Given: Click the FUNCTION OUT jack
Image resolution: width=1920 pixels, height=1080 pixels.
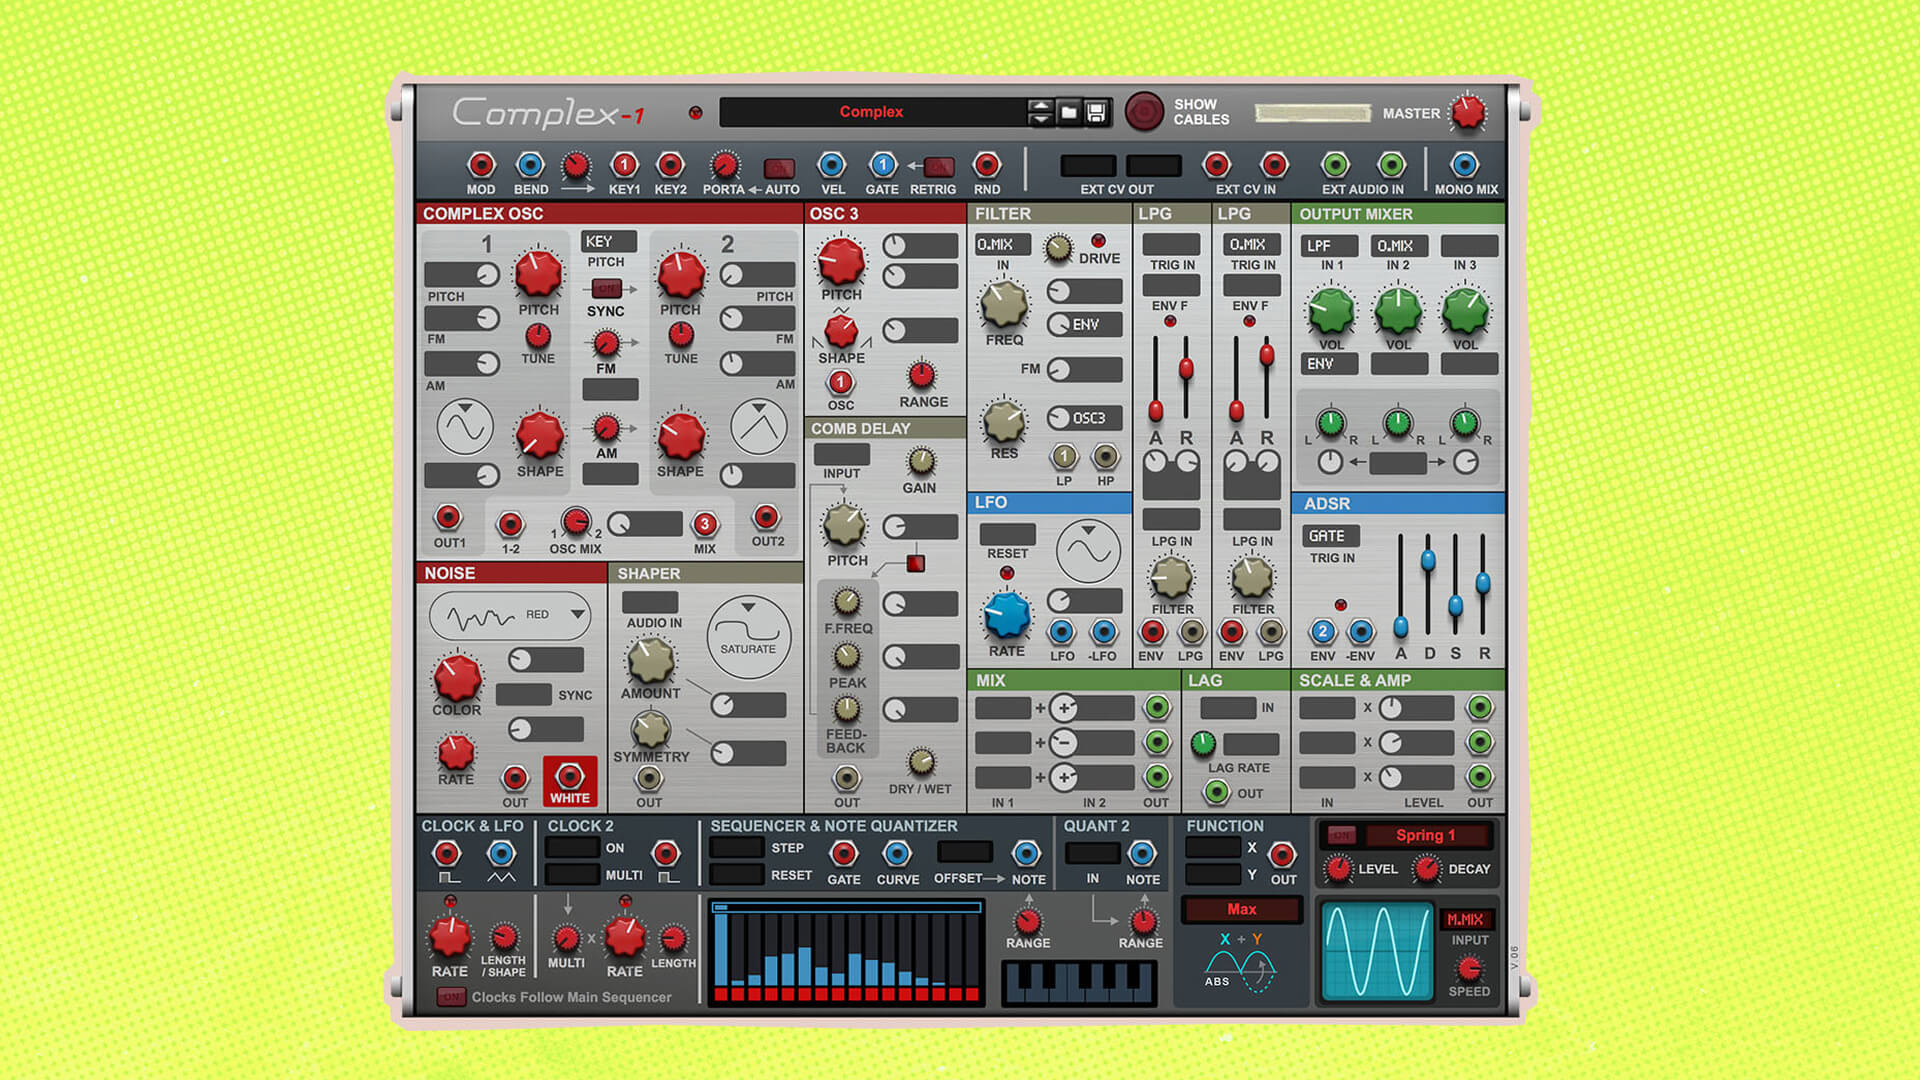Looking at the screenshot, I should click(1282, 855).
